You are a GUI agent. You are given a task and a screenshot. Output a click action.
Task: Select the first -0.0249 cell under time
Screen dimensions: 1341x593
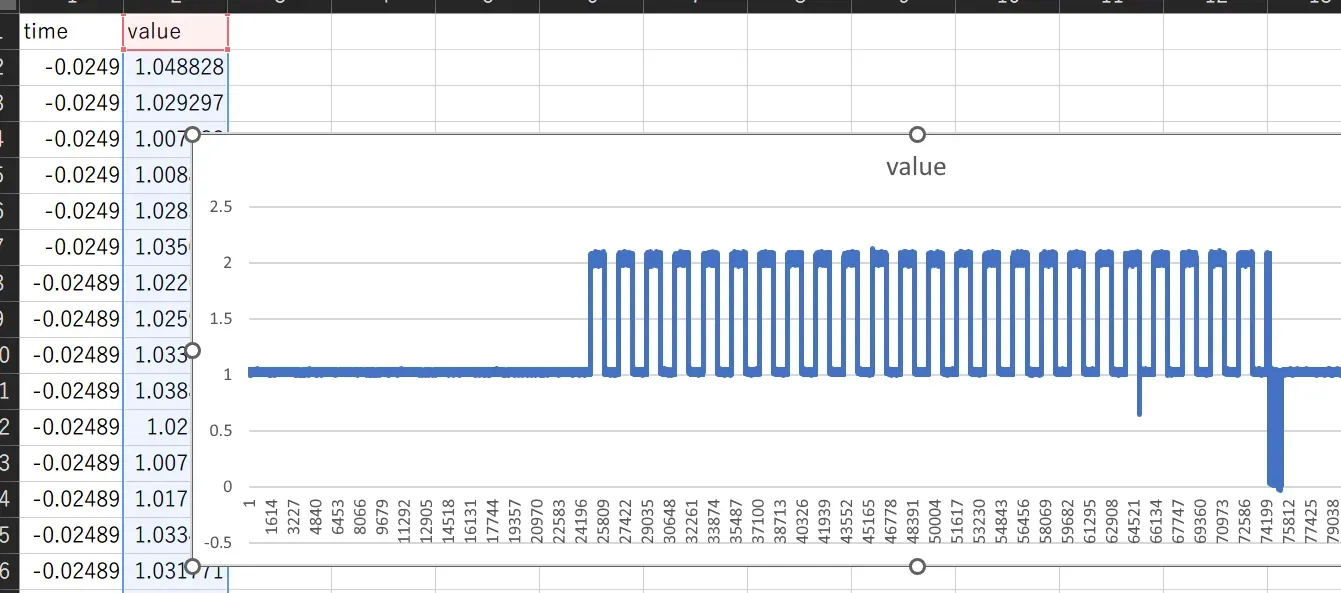pyautogui.click(x=70, y=67)
